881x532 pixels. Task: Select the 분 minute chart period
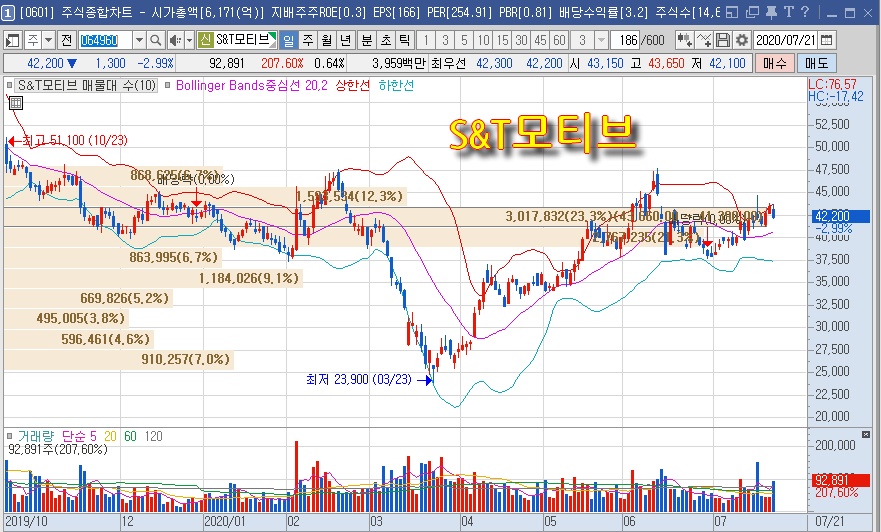(366, 40)
